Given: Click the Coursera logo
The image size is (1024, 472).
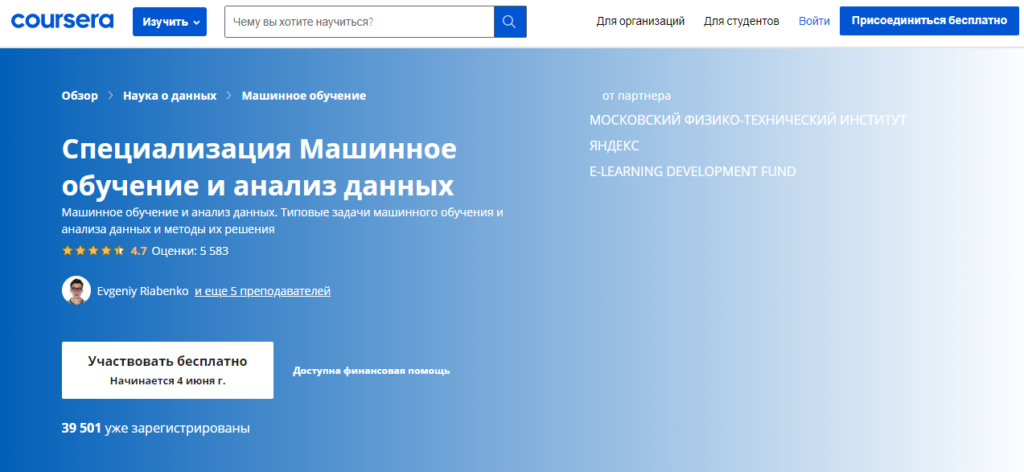Looking at the screenshot, I should (62, 21).
